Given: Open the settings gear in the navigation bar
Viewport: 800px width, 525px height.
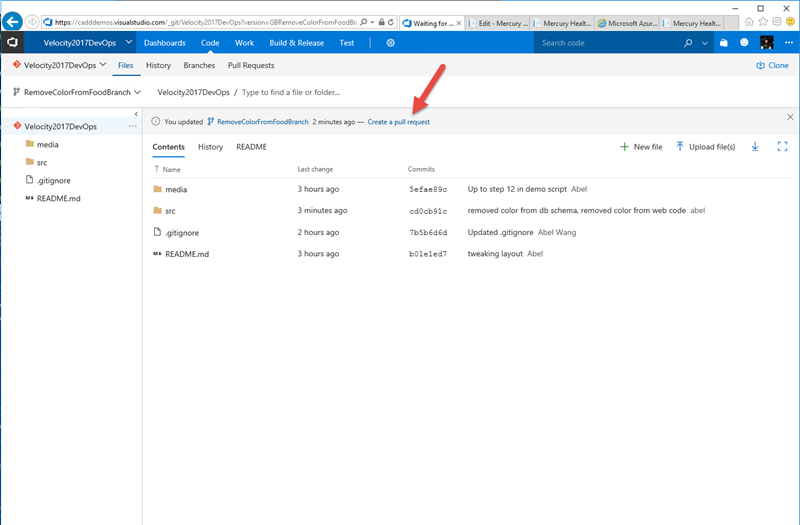Looking at the screenshot, I should (391, 43).
